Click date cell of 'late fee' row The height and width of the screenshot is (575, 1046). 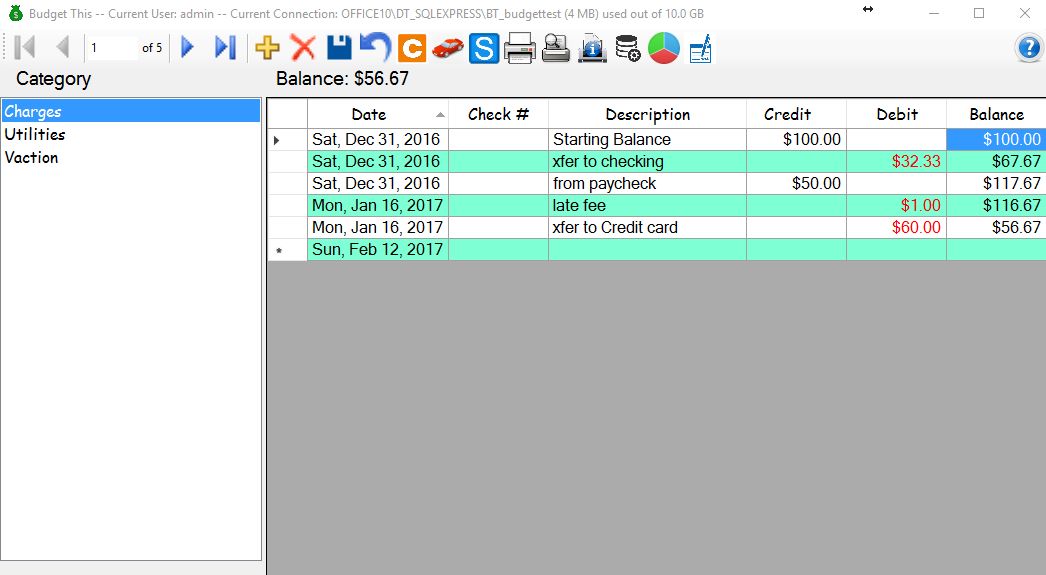[x=378, y=205]
